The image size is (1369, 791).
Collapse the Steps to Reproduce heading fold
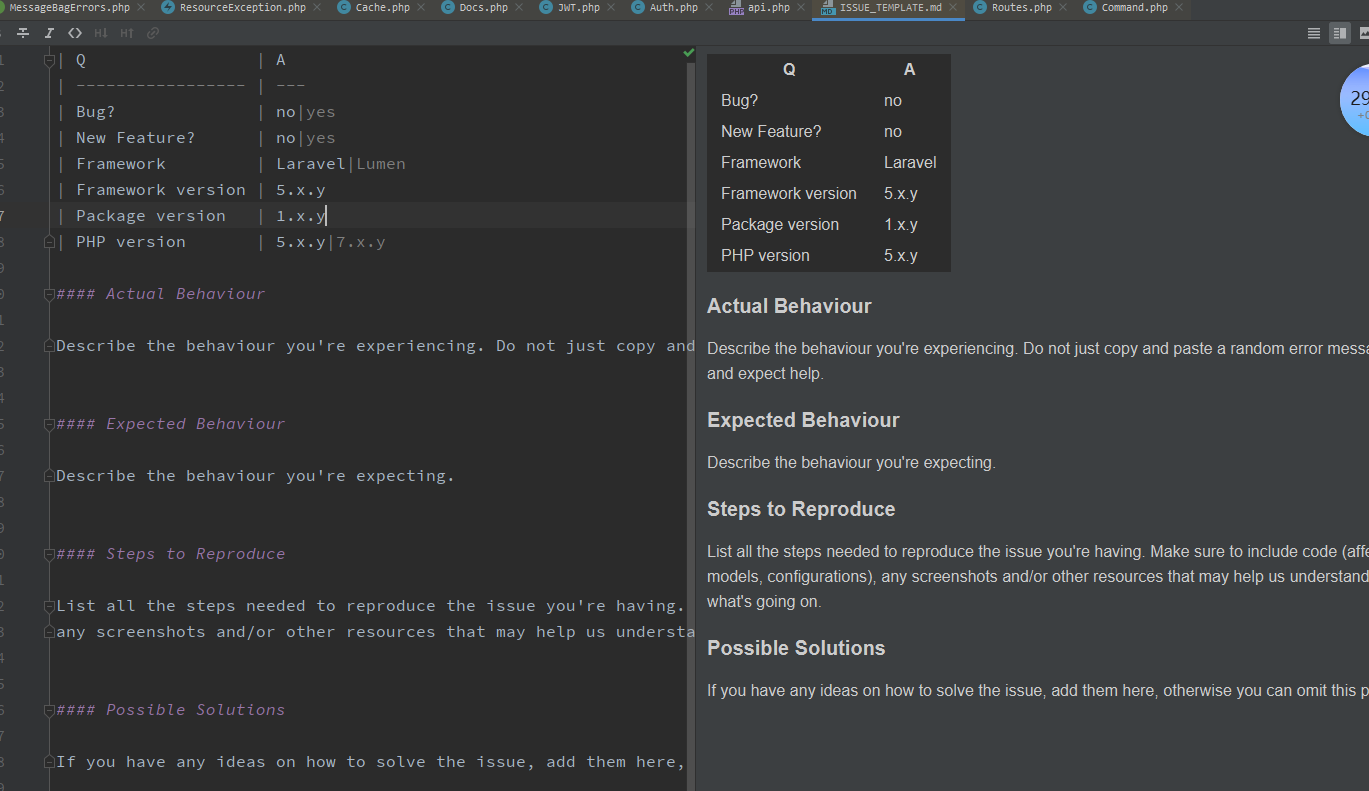tap(49, 554)
